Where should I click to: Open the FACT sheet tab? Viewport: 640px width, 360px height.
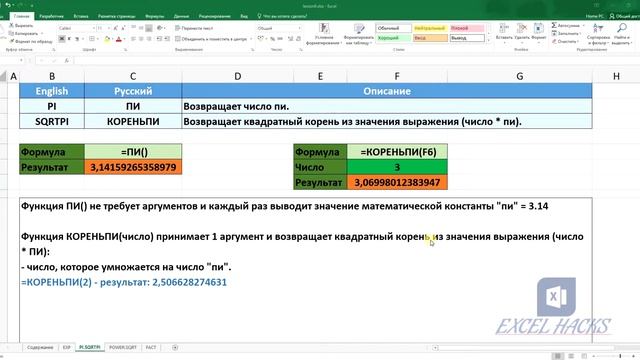click(151, 347)
